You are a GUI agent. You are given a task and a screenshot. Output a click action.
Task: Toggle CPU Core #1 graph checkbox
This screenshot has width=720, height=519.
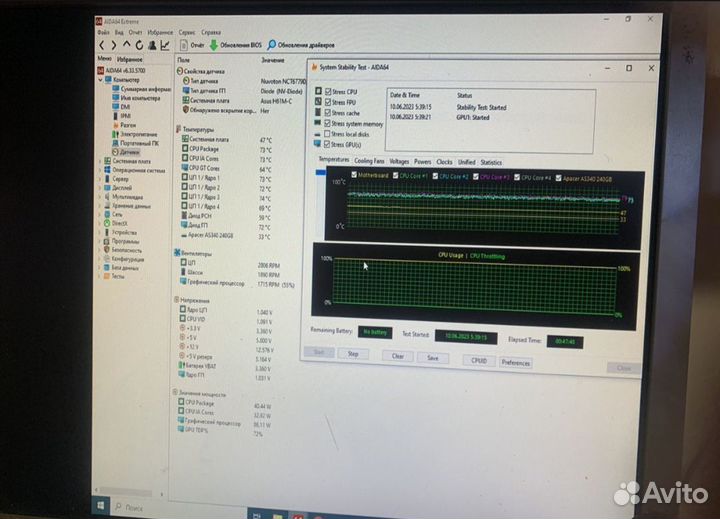pyautogui.click(x=395, y=175)
